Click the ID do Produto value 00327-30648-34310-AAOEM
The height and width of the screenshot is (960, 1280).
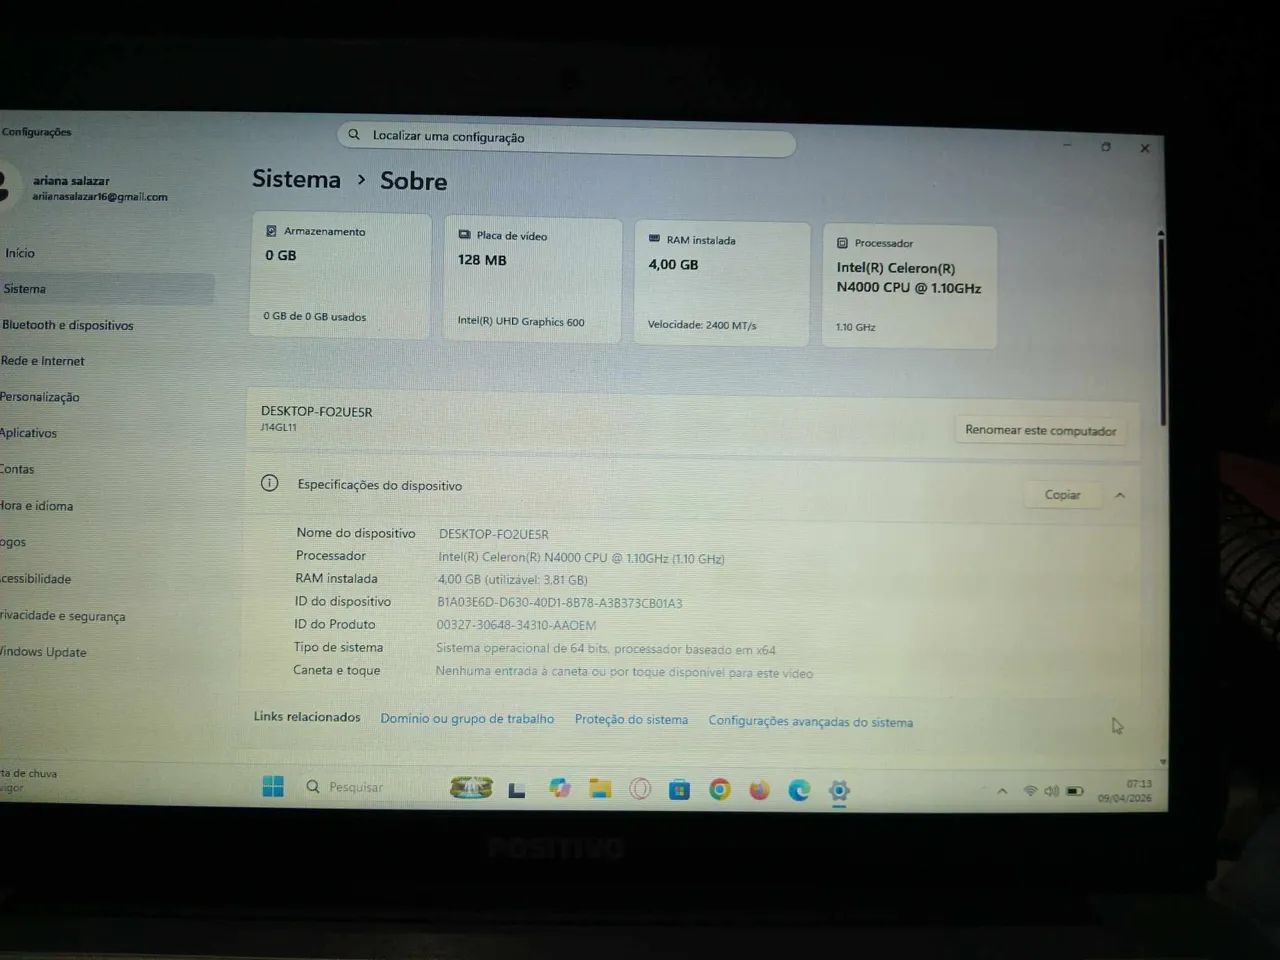516,625
